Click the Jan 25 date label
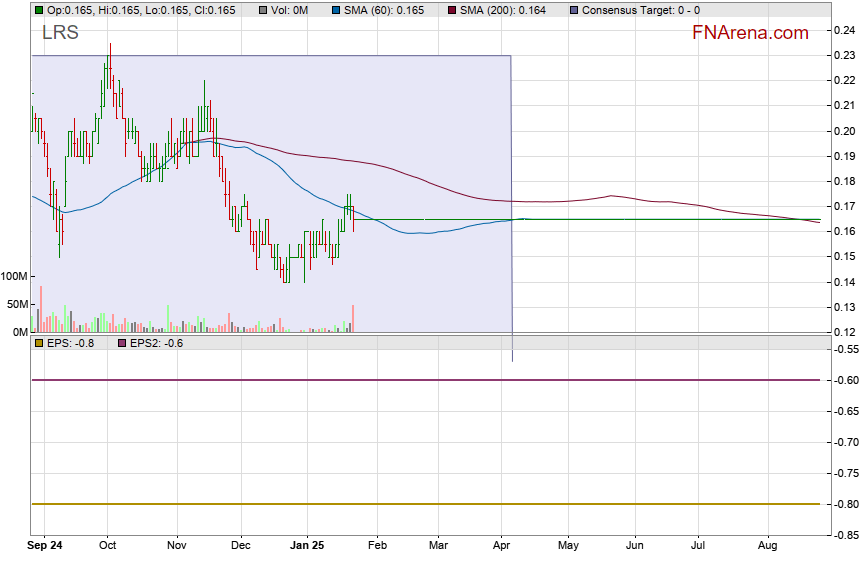The width and height of the screenshot is (859, 566). click(308, 546)
